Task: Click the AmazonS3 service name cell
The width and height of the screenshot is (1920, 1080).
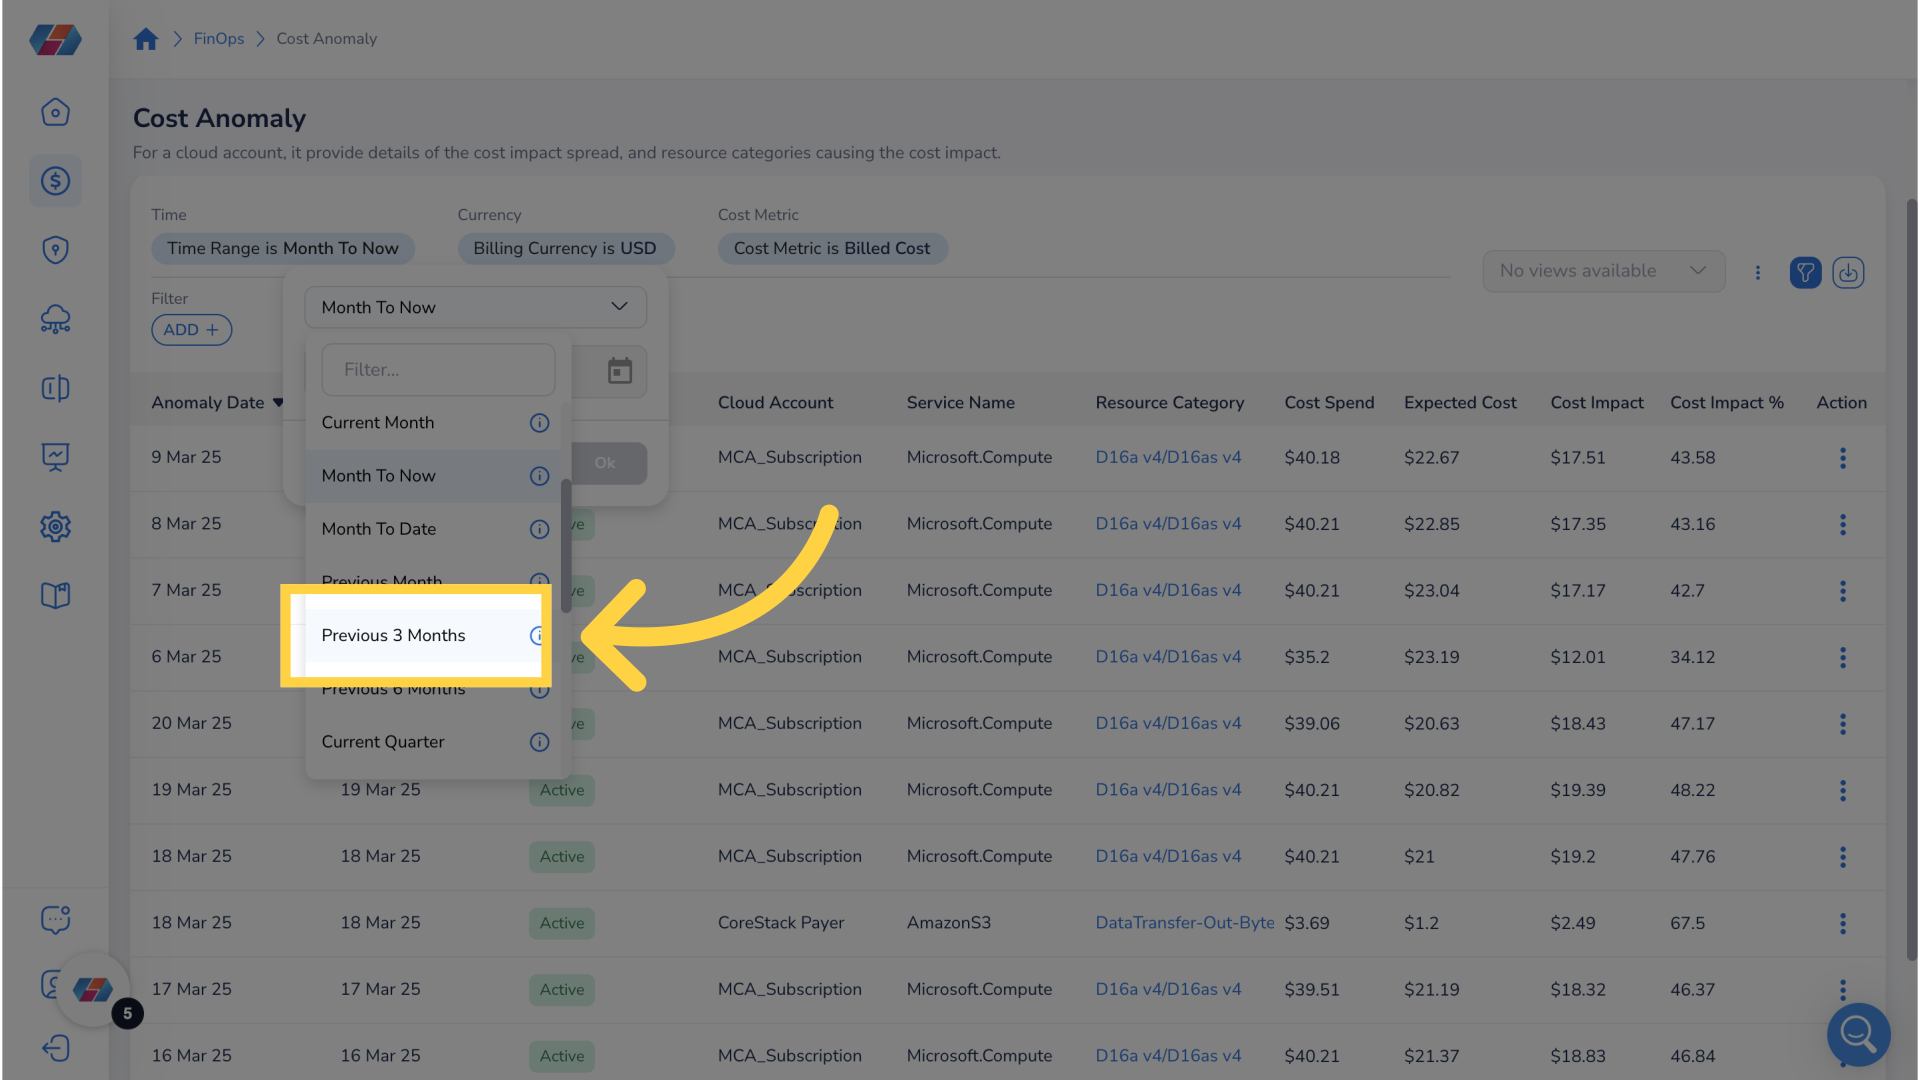Action: tap(948, 923)
